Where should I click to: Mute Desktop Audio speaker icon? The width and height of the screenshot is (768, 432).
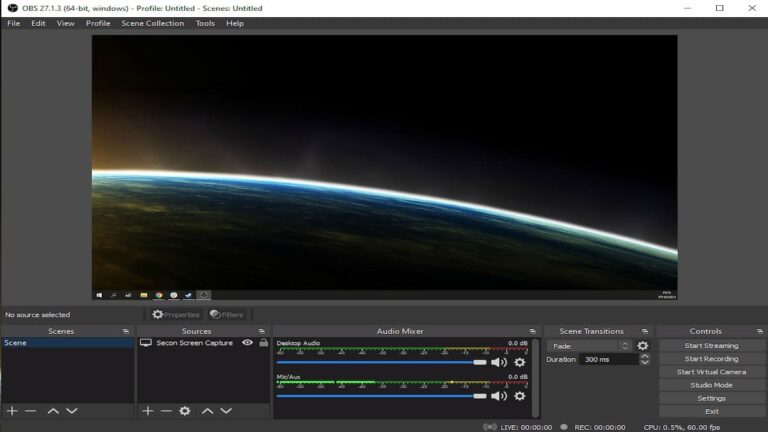coord(498,362)
